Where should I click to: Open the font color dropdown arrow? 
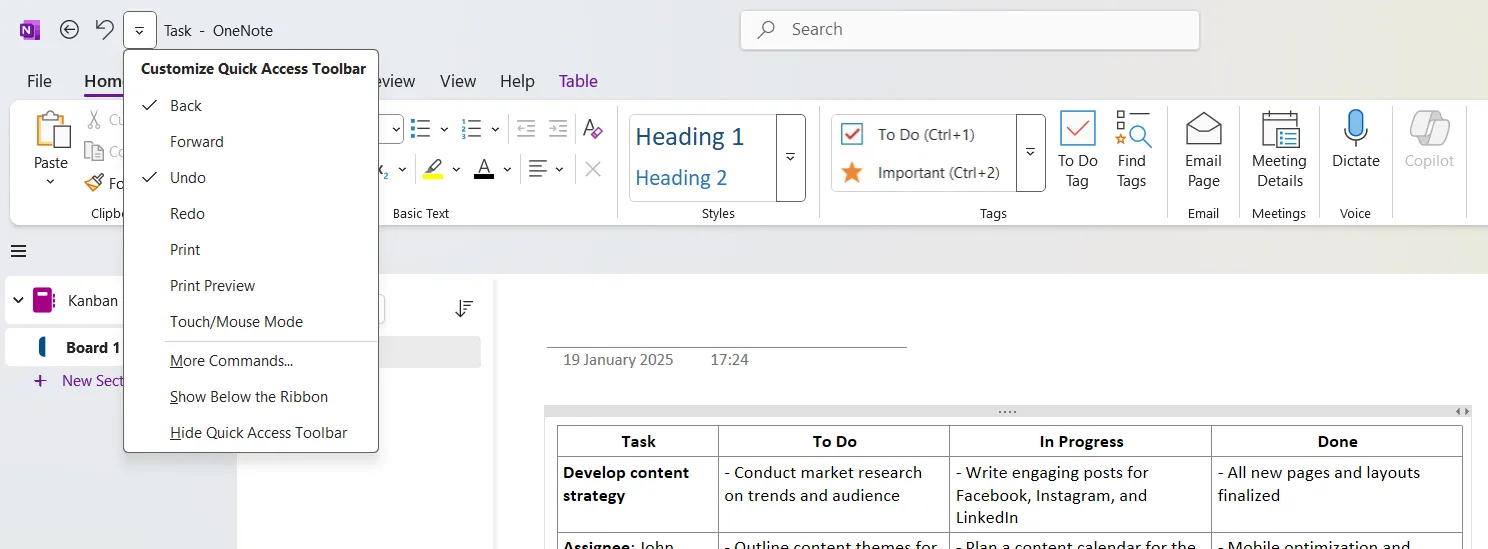(x=507, y=169)
